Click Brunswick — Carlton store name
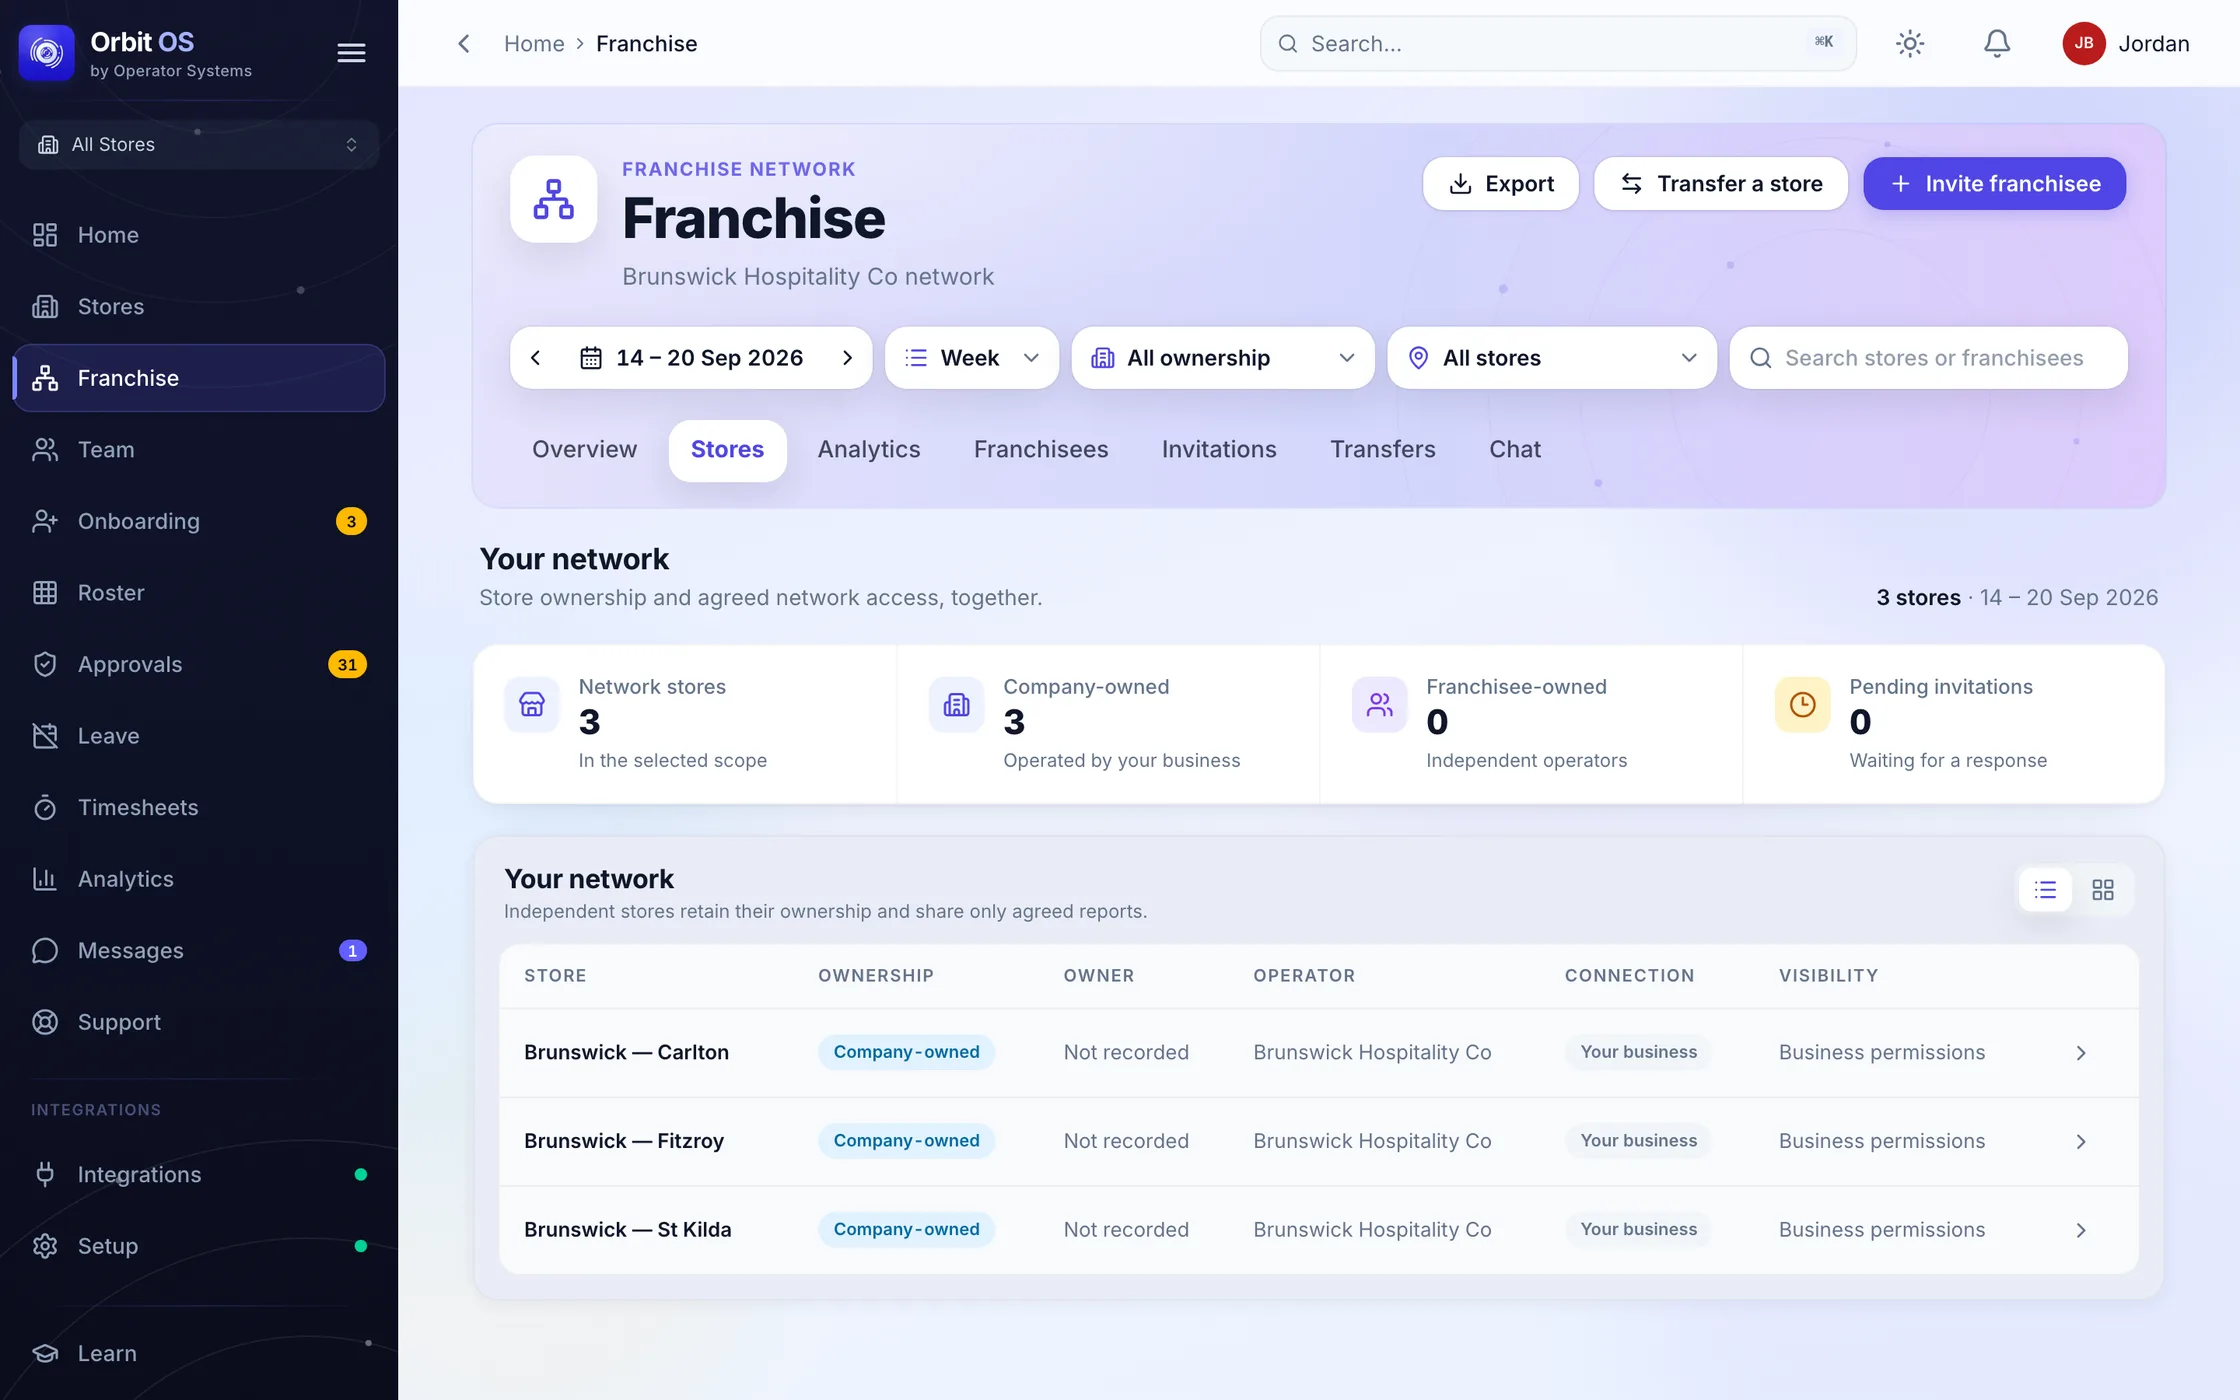This screenshot has height=1400, width=2240. tap(626, 1053)
